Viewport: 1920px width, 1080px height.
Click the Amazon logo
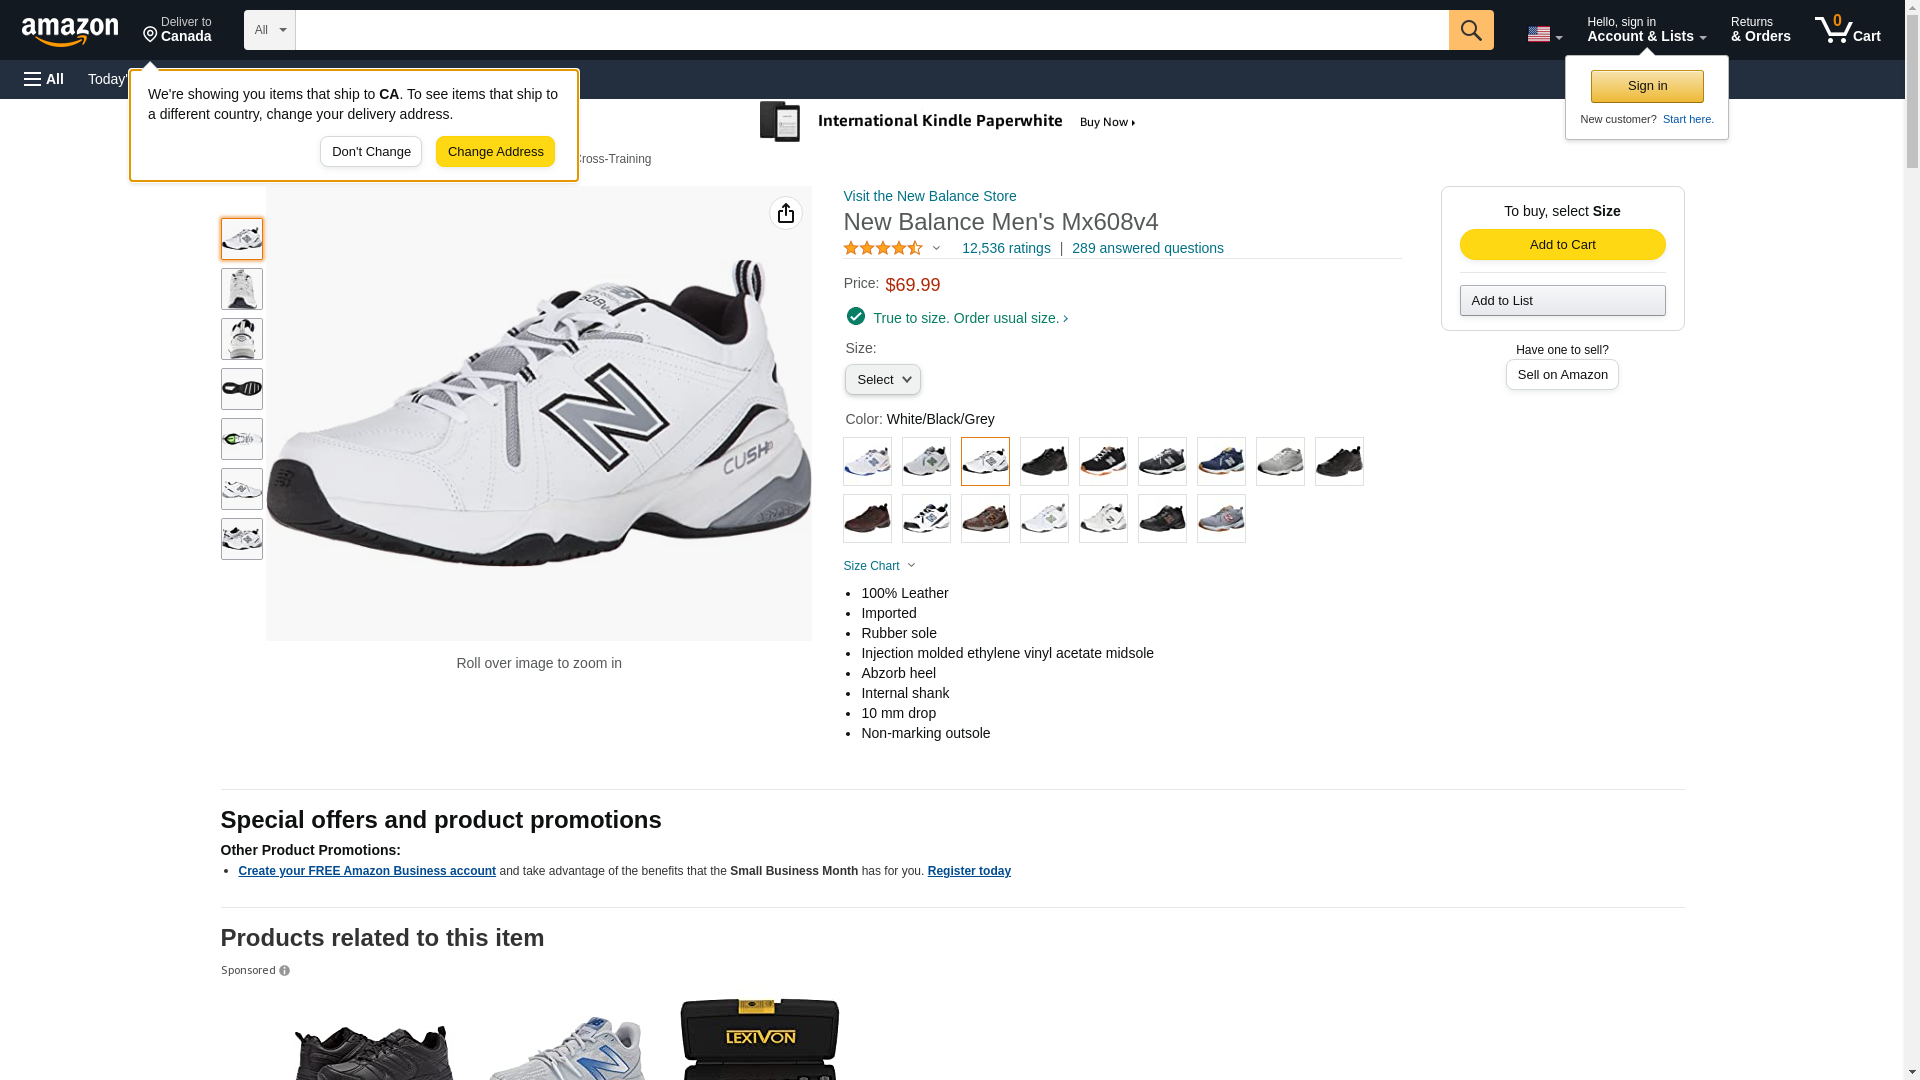pyautogui.click(x=70, y=31)
